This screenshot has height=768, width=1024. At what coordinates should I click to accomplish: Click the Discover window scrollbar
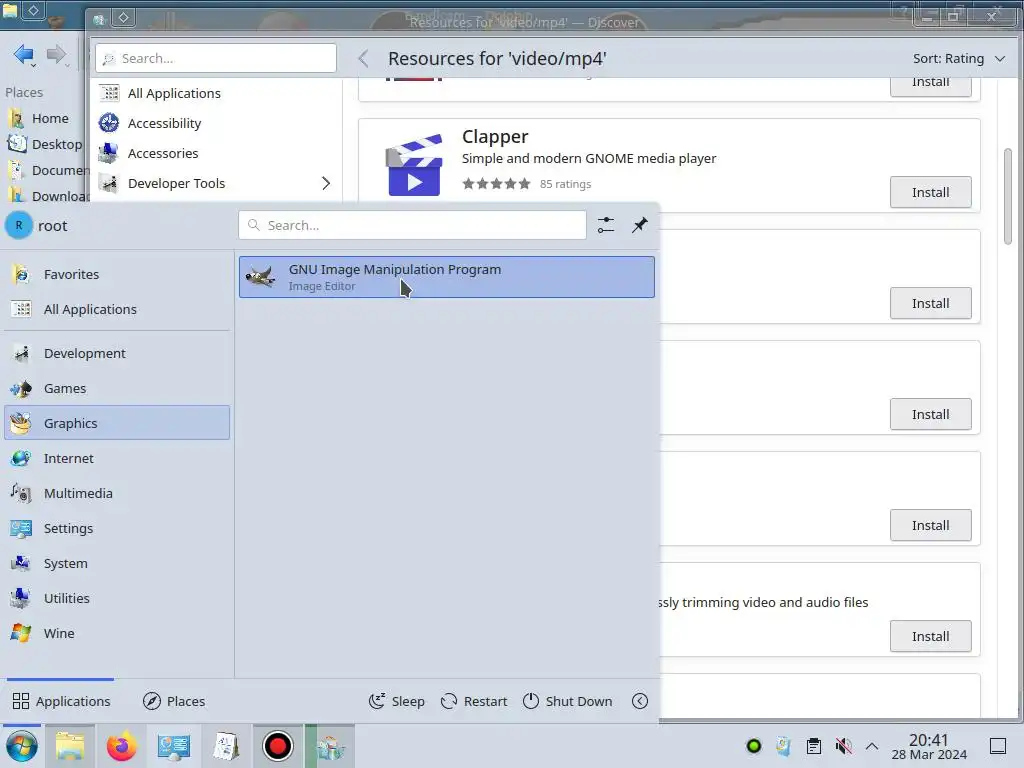1008,197
